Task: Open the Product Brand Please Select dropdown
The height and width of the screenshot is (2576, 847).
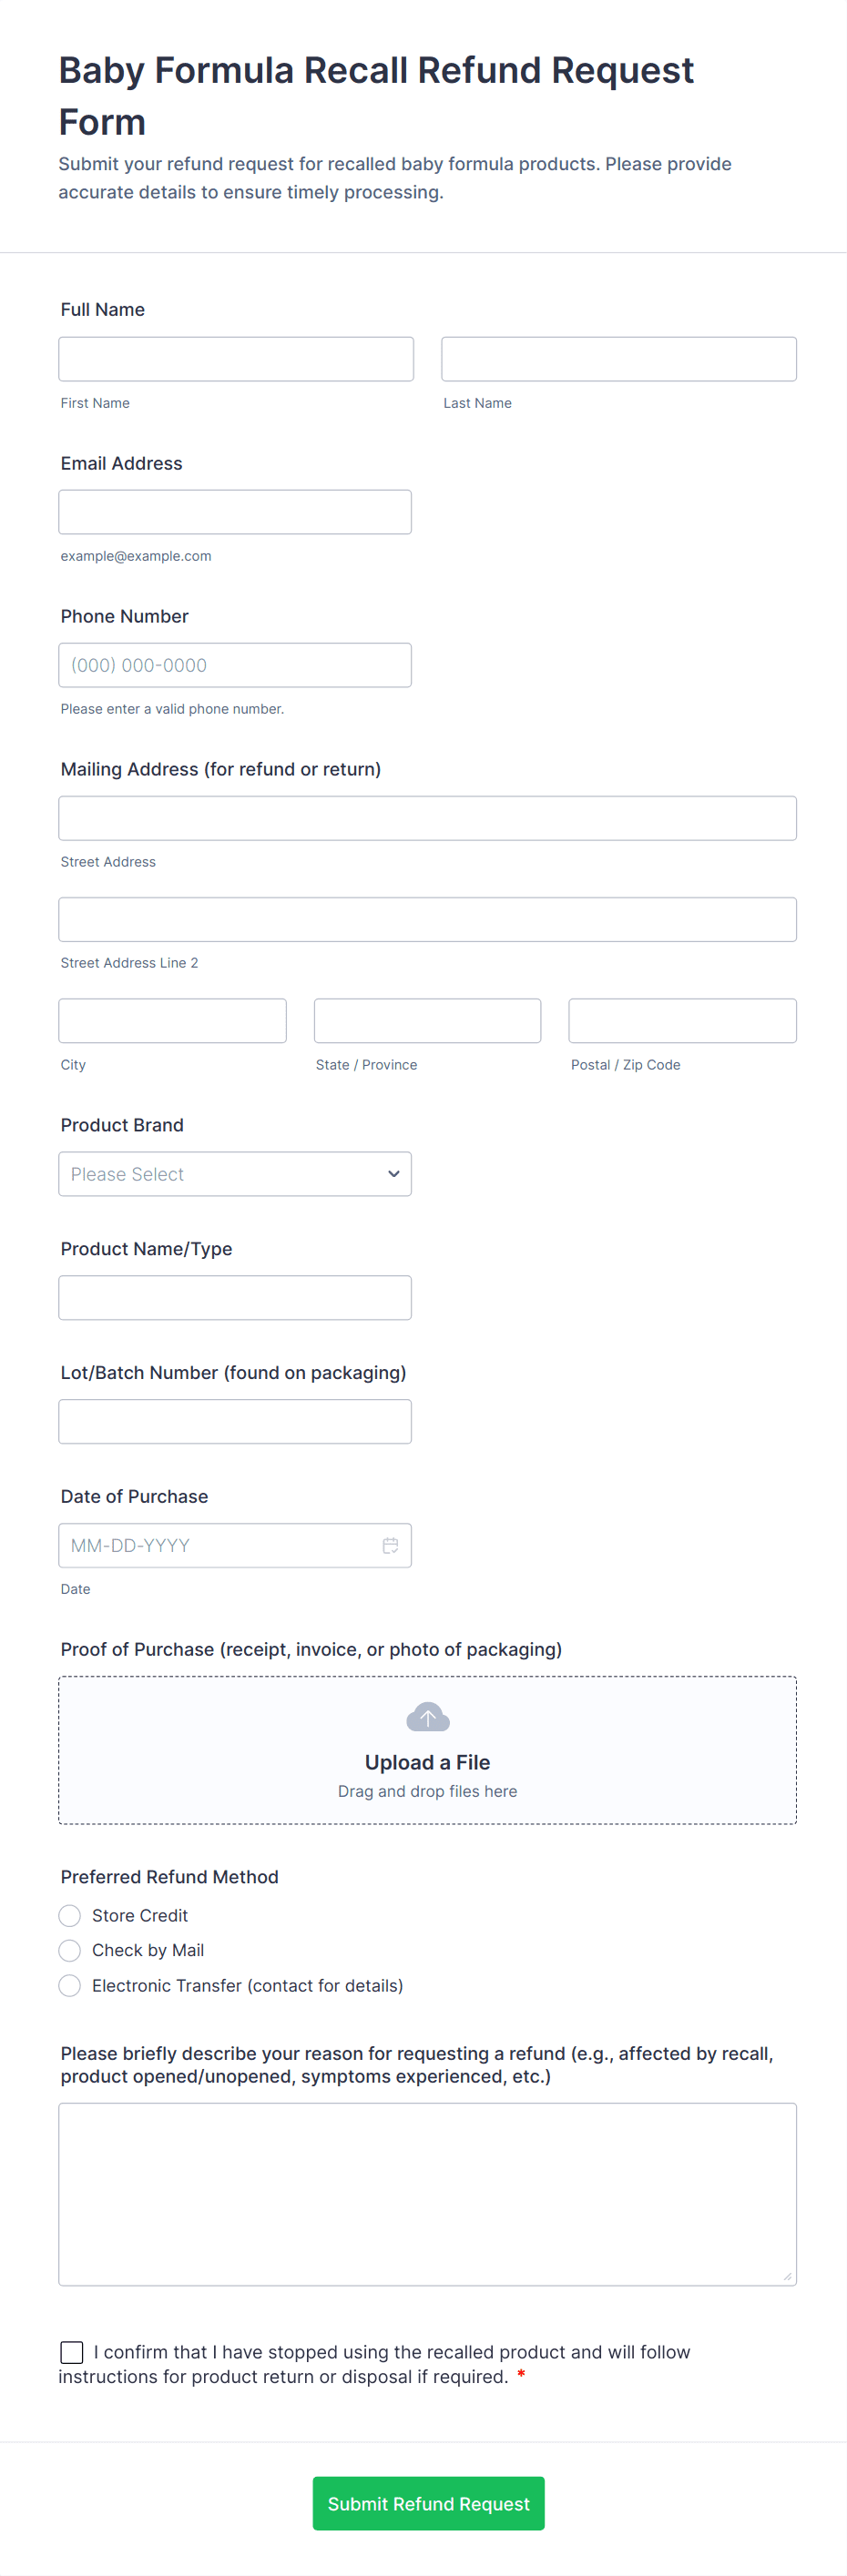Action: [x=234, y=1174]
